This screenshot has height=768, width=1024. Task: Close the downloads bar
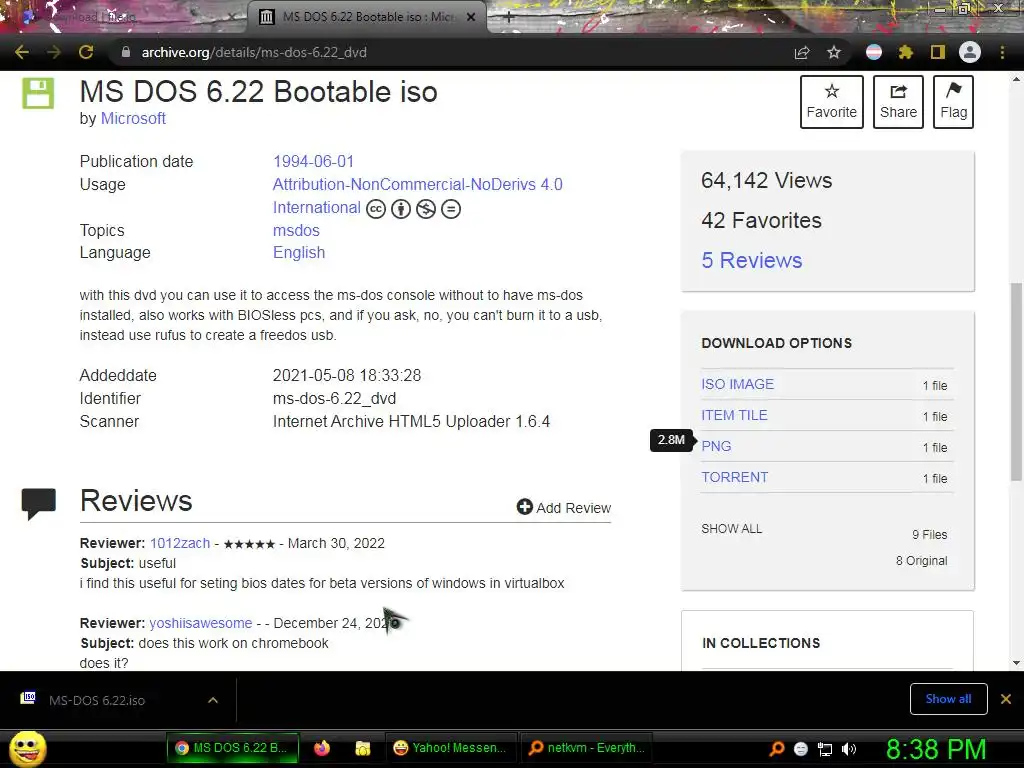pyautogui.click(x=1006, y=699)
